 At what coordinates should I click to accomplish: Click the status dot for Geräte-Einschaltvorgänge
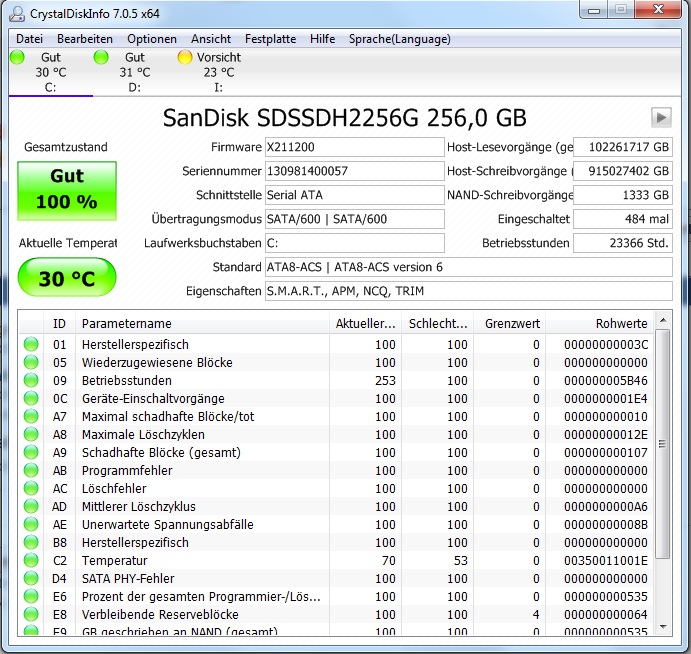tap(31, 398)
